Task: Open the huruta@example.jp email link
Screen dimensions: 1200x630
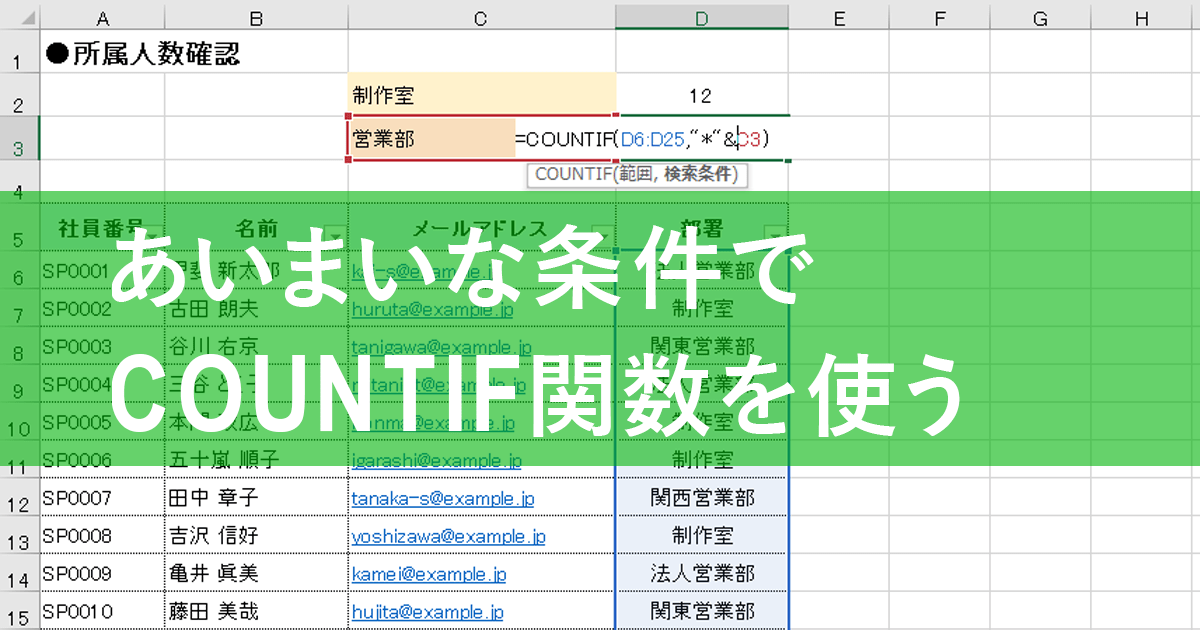Action: click(432, 309)
